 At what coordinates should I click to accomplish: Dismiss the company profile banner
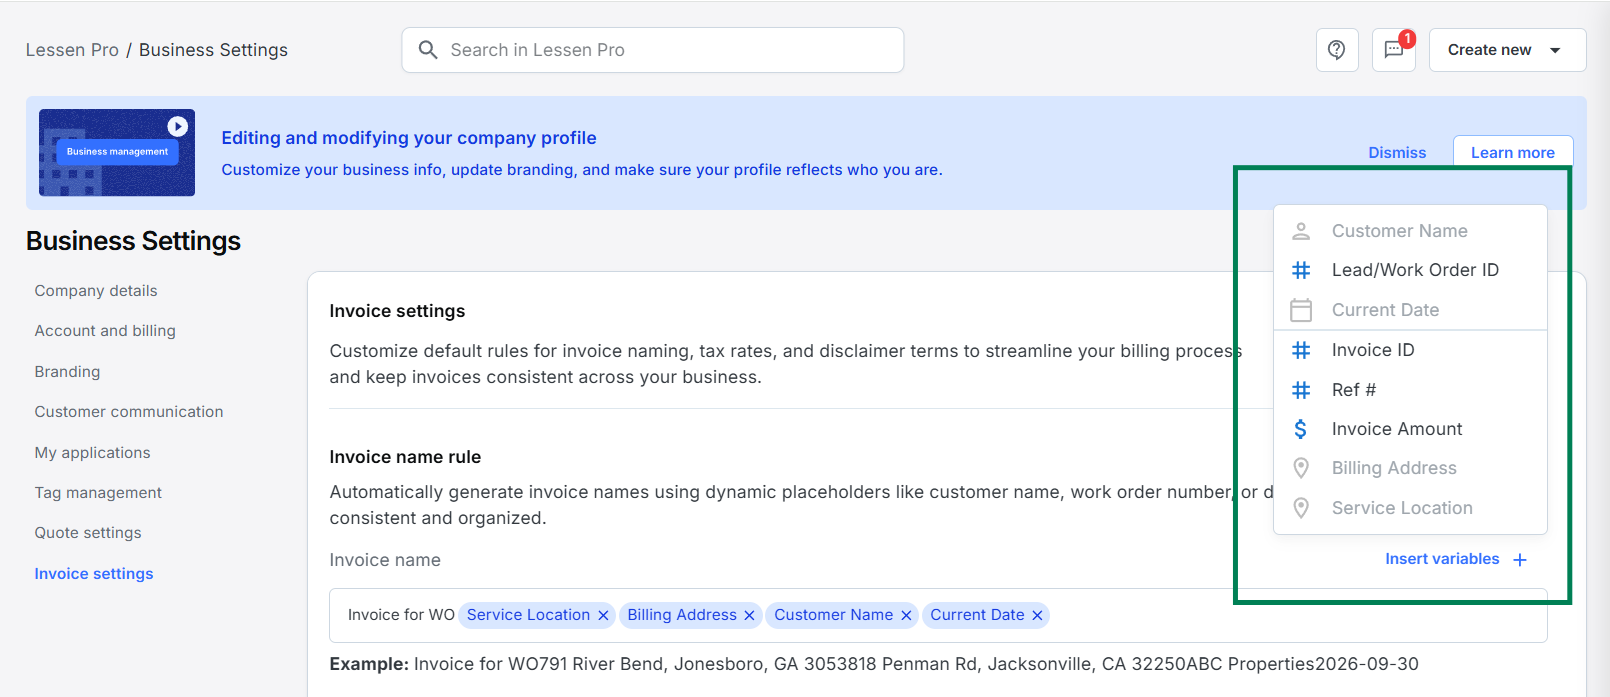(1397, 153)
